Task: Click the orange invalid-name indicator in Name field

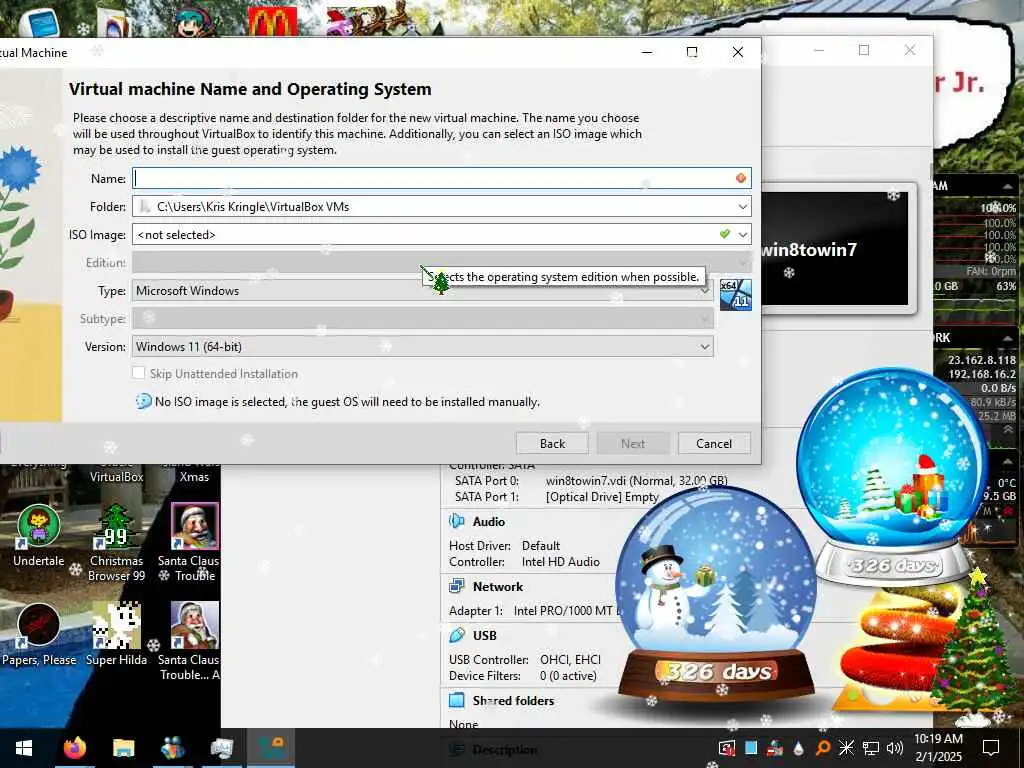Action: [741, 178]
